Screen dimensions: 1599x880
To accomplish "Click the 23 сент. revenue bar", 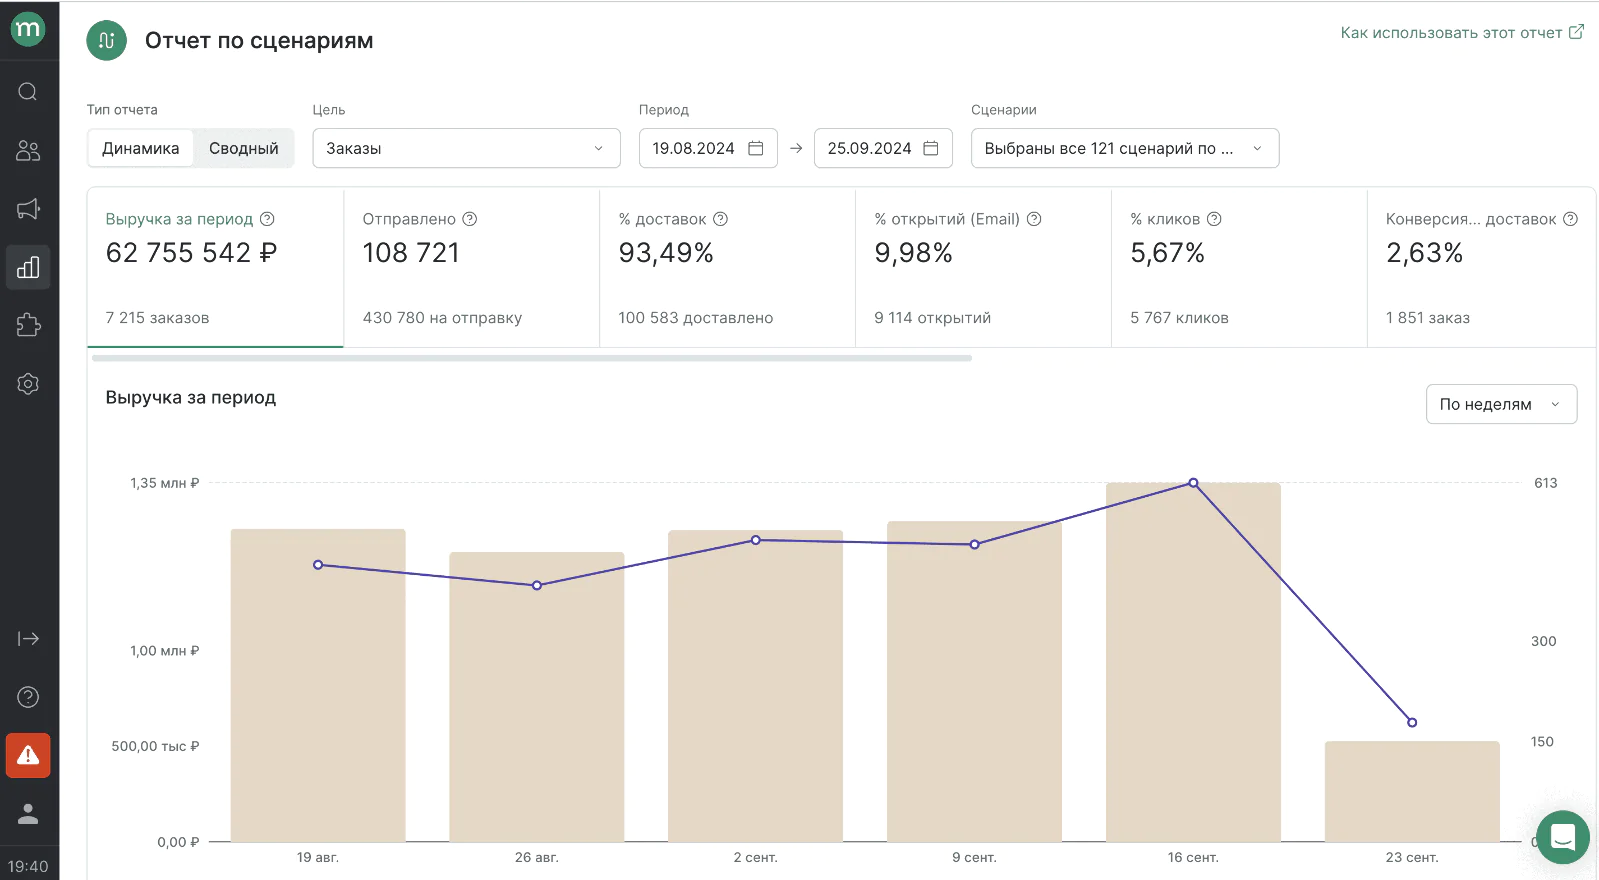I will [1412, 791].
